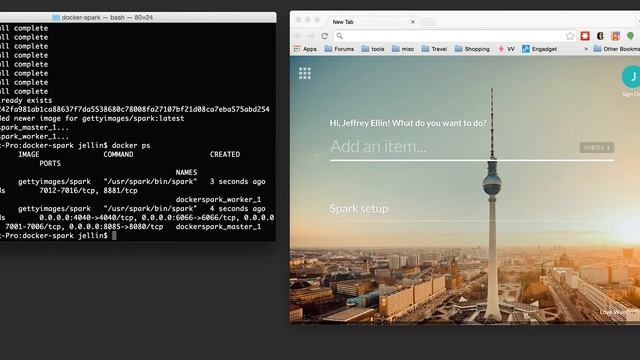Click the orange square extension icon
This screenshot has height=360, width=640.
click(x=615, y=36)
